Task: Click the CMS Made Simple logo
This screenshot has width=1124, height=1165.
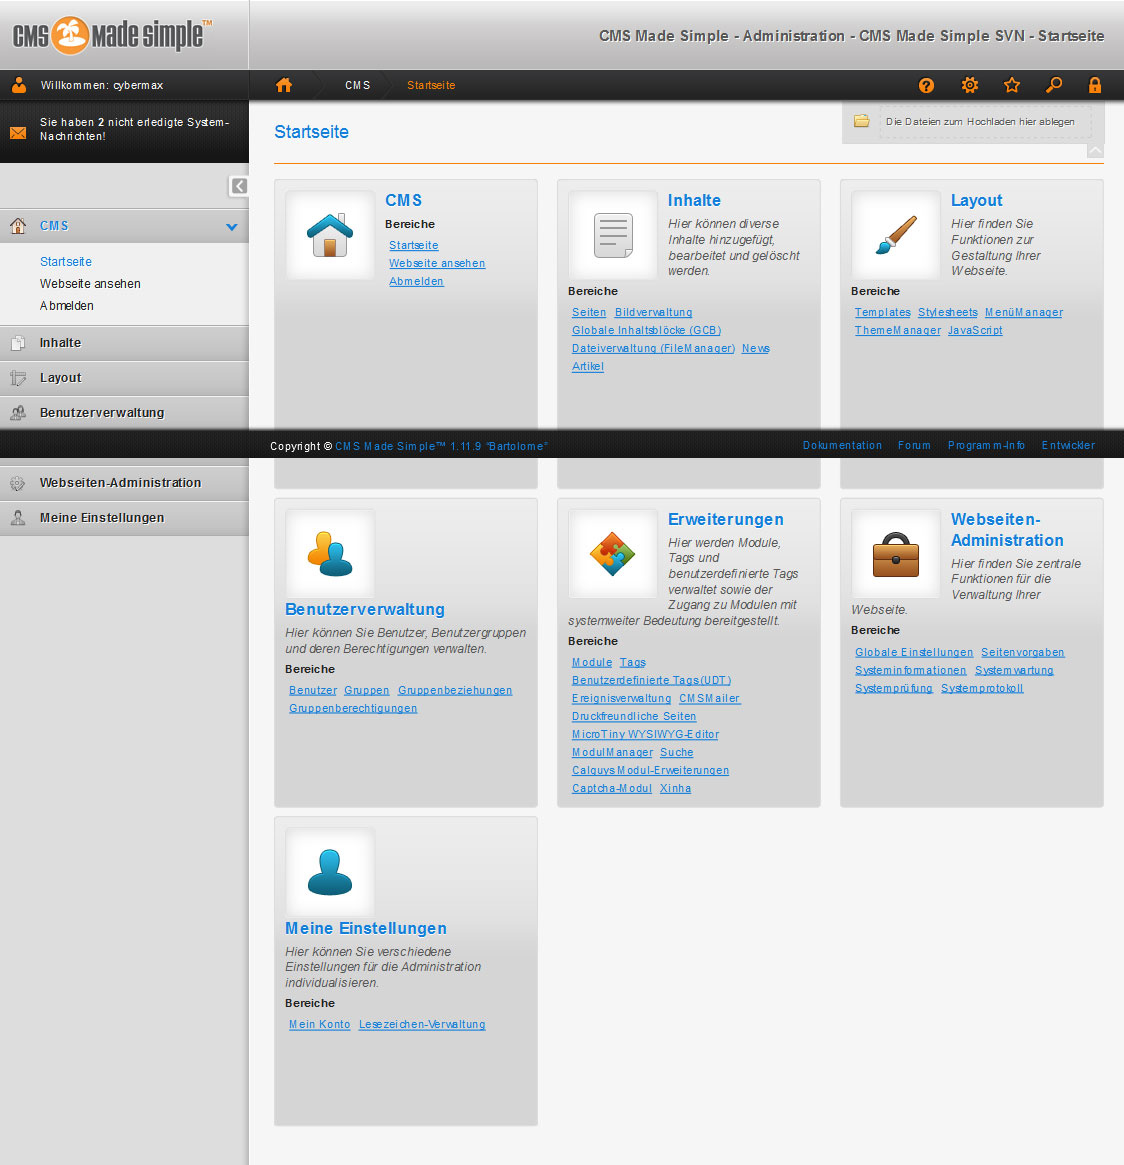Action: coord(111,35)
